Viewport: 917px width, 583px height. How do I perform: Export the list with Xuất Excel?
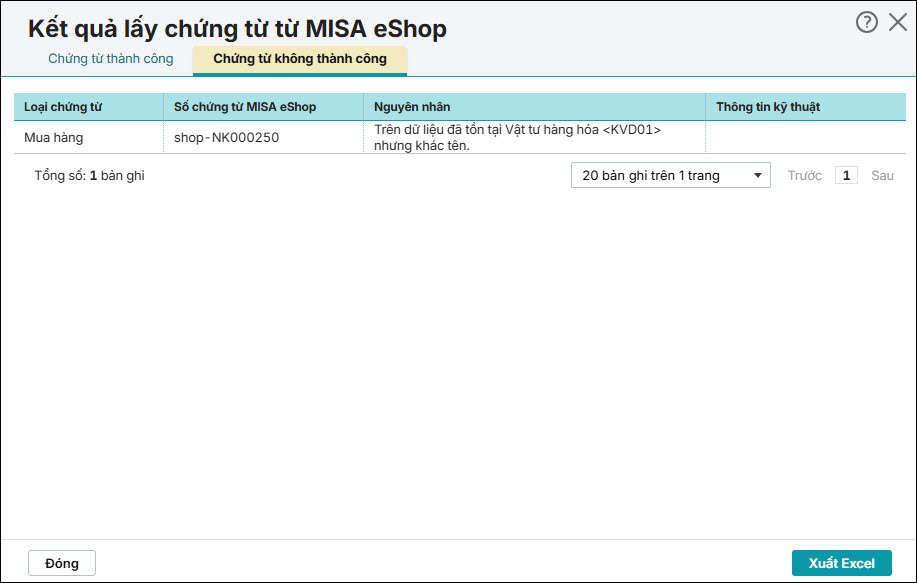click(x=841, y=563)
